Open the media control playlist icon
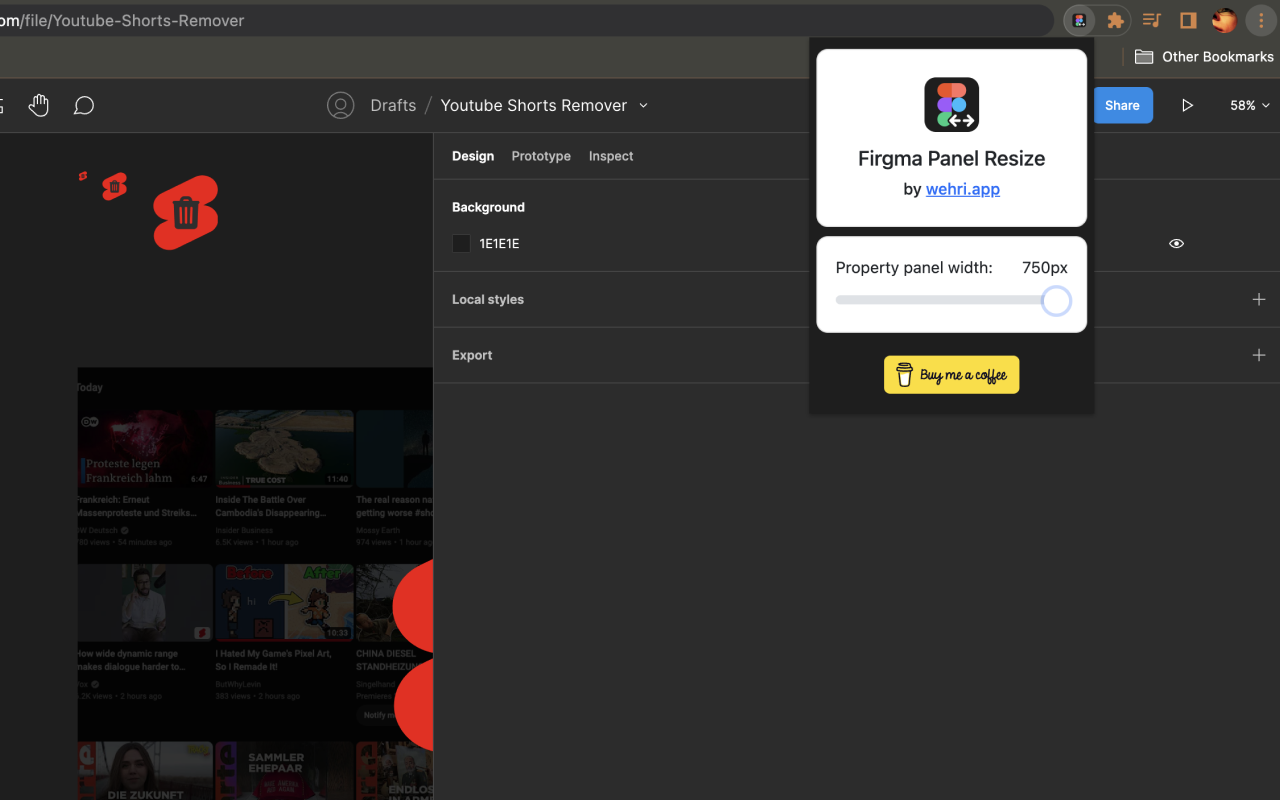Screen dimensions: 1280x800 1152,20
